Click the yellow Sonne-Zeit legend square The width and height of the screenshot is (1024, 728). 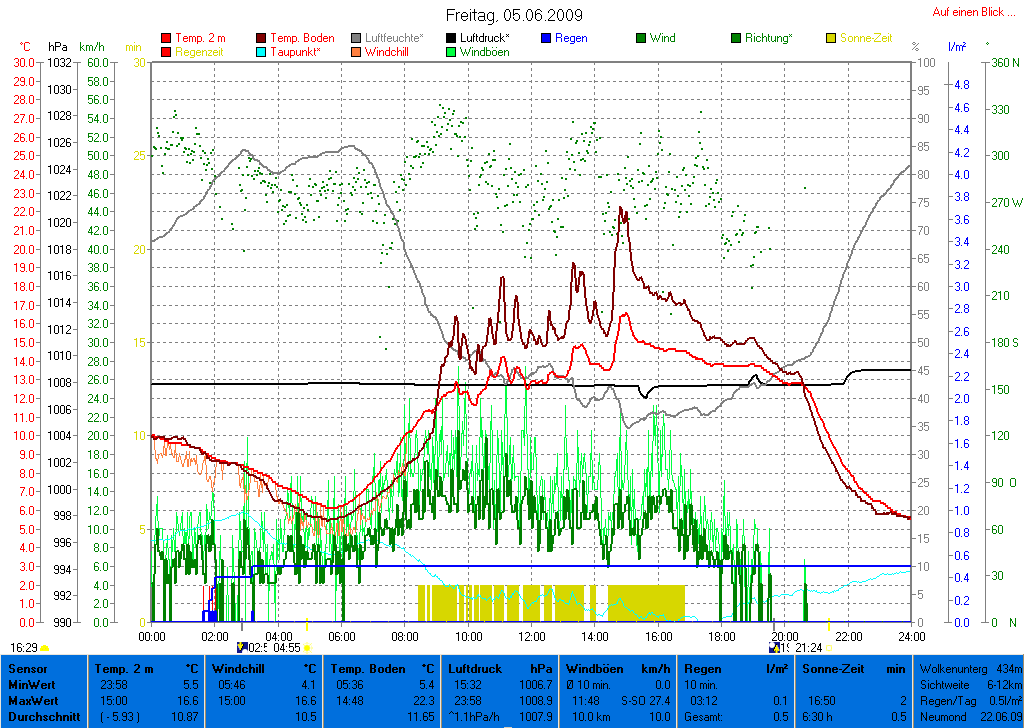click(x=832, y=39)
